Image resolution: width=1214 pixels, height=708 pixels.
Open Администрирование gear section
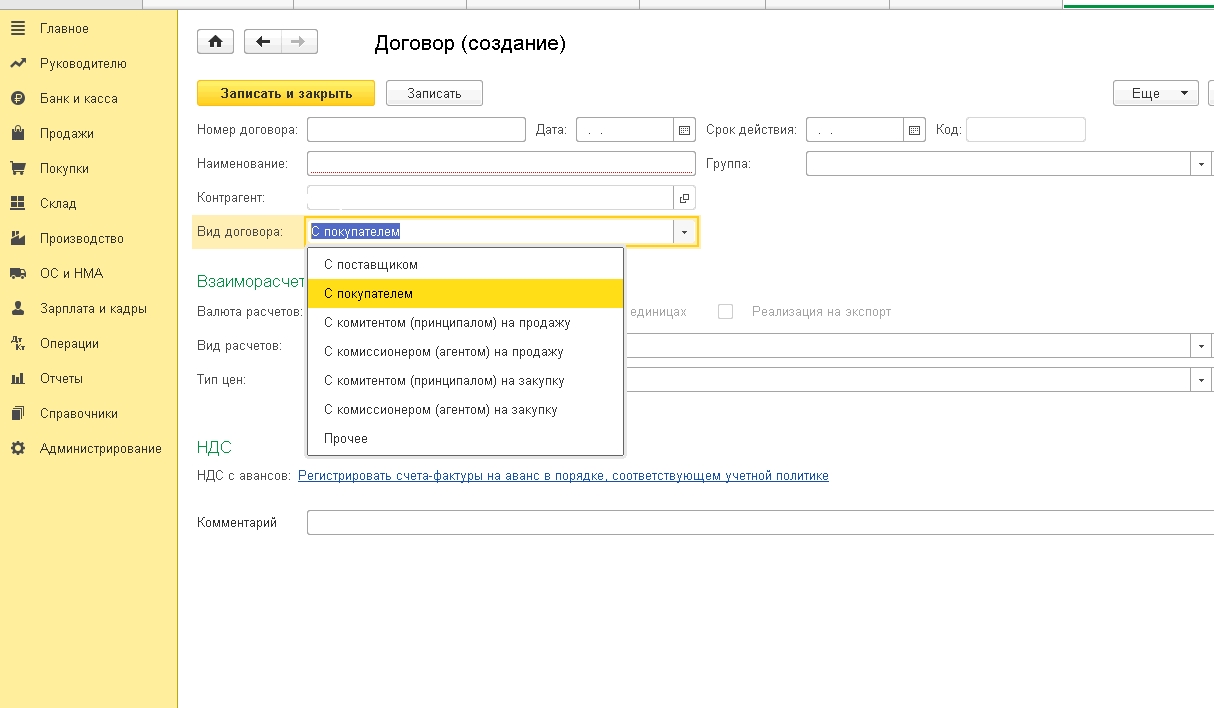point(100,449)
